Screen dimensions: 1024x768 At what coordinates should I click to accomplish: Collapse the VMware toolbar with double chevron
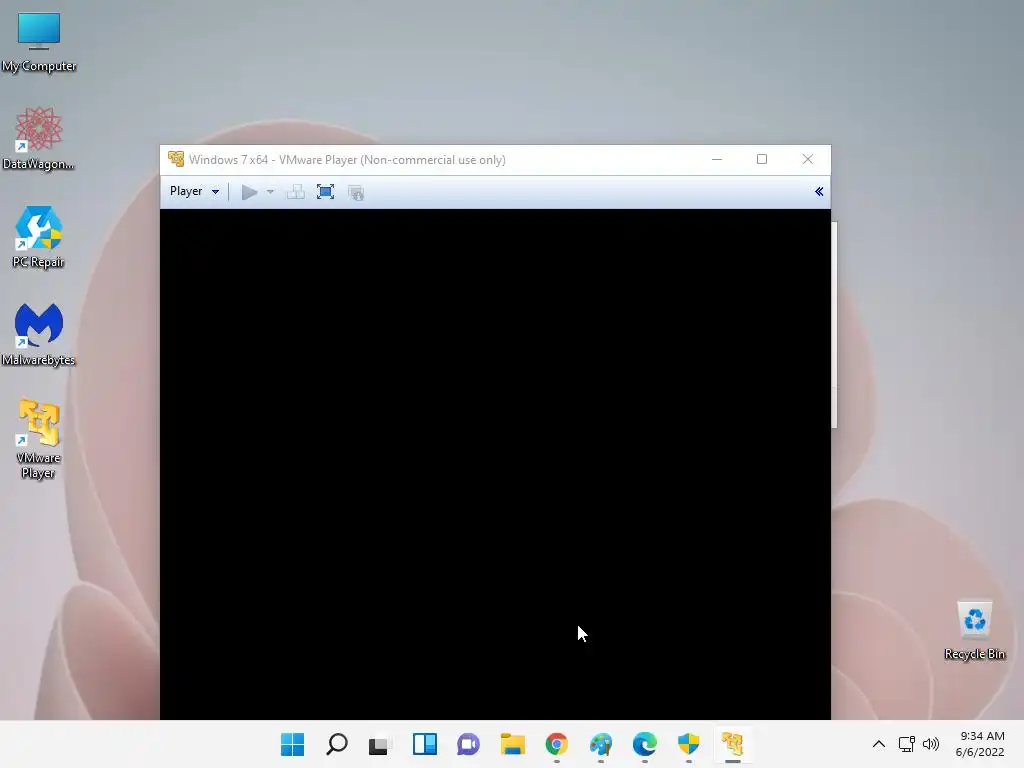coord(819,191)
